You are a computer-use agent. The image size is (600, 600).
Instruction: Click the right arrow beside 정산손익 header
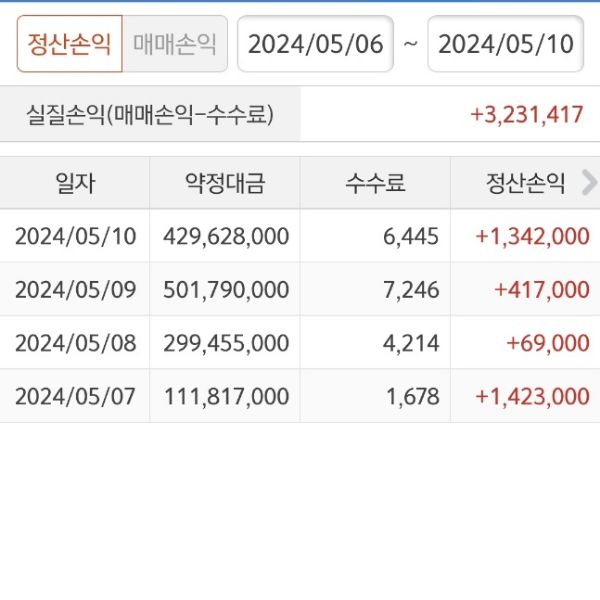click(x=589, y=182)
